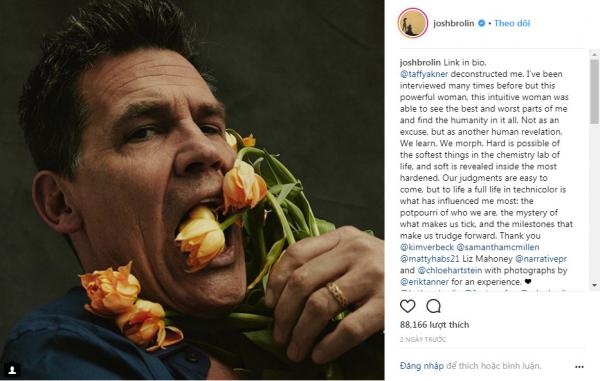600x381 pixels.
Task: Click caption scrollbar down arrow
Action: pos(594,285)
